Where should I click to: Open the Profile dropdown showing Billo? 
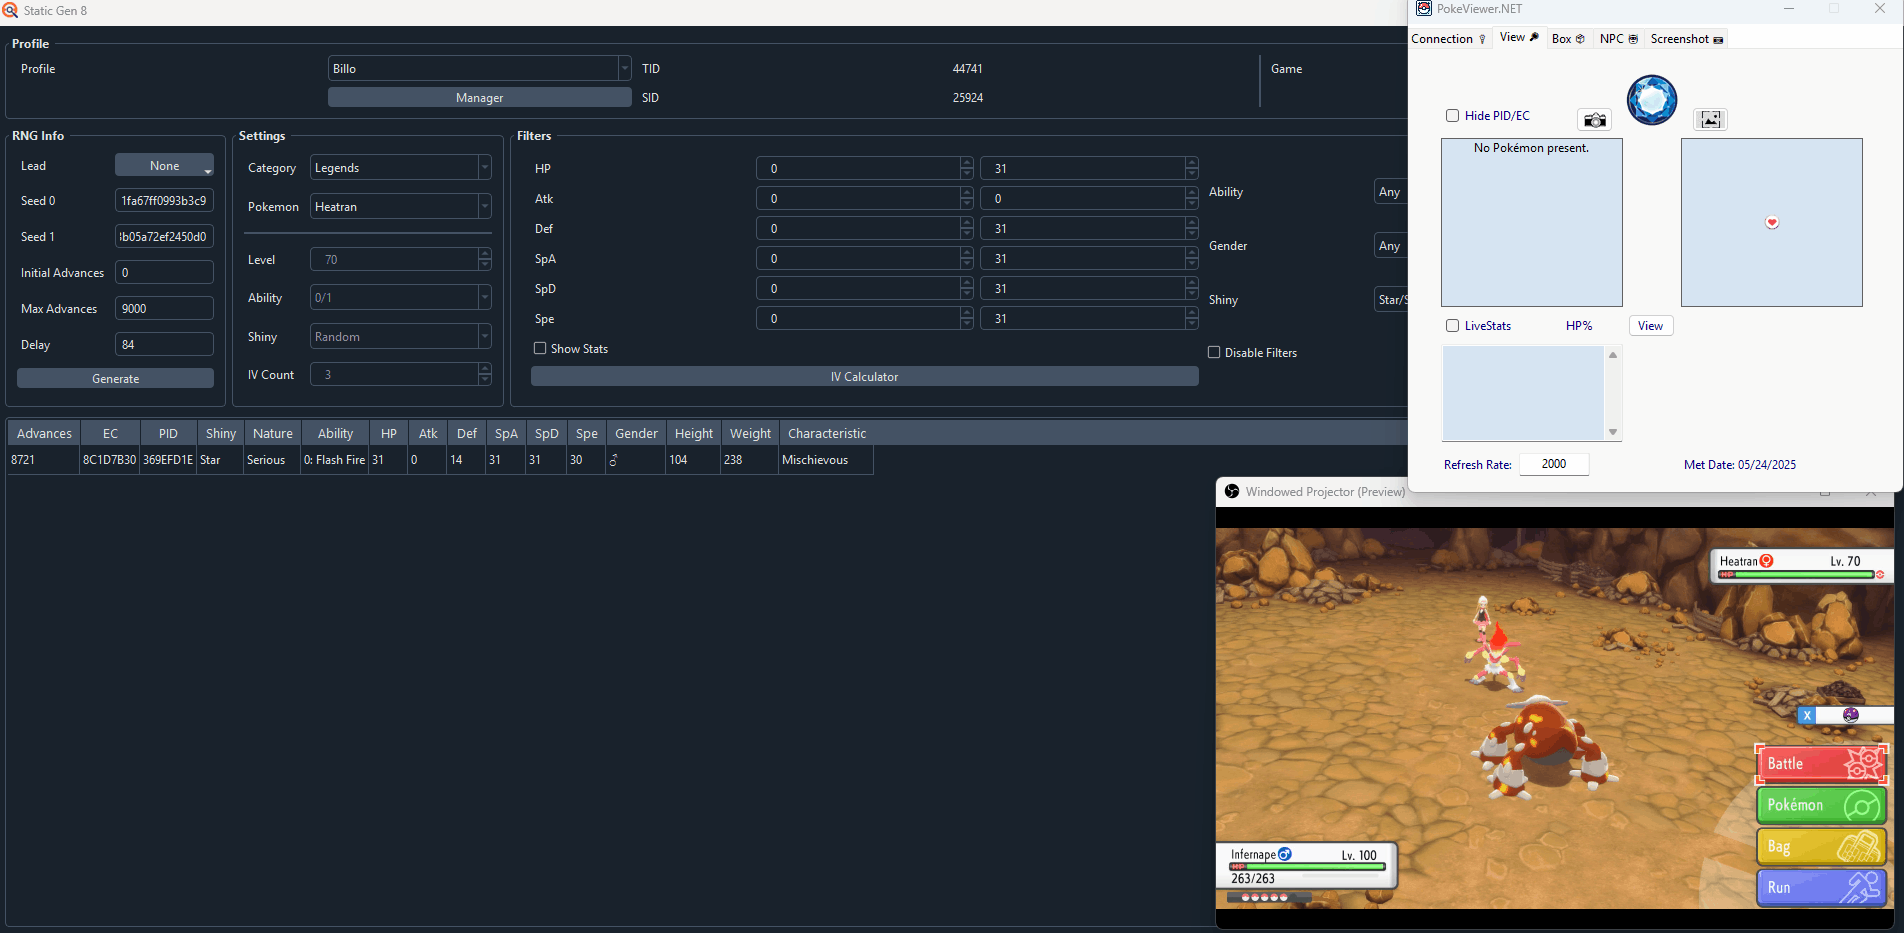coord(480,69)
